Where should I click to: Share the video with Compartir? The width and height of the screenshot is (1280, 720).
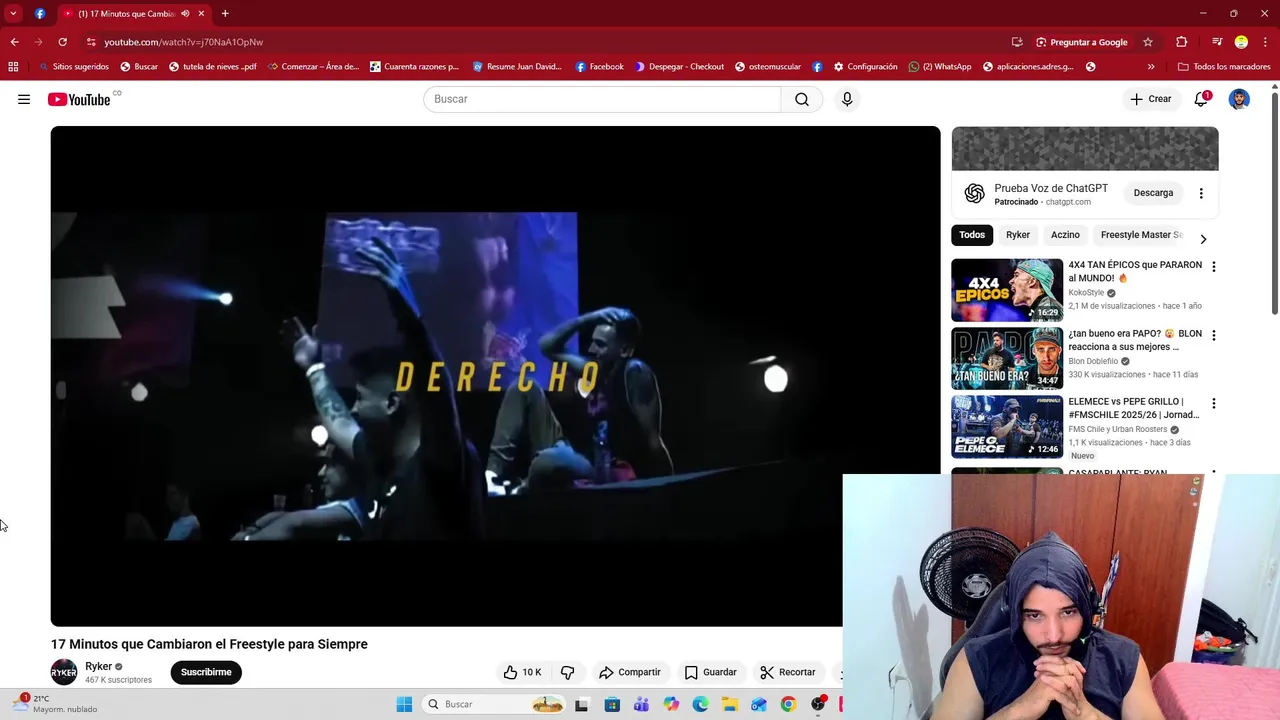(x=629, y=672)
